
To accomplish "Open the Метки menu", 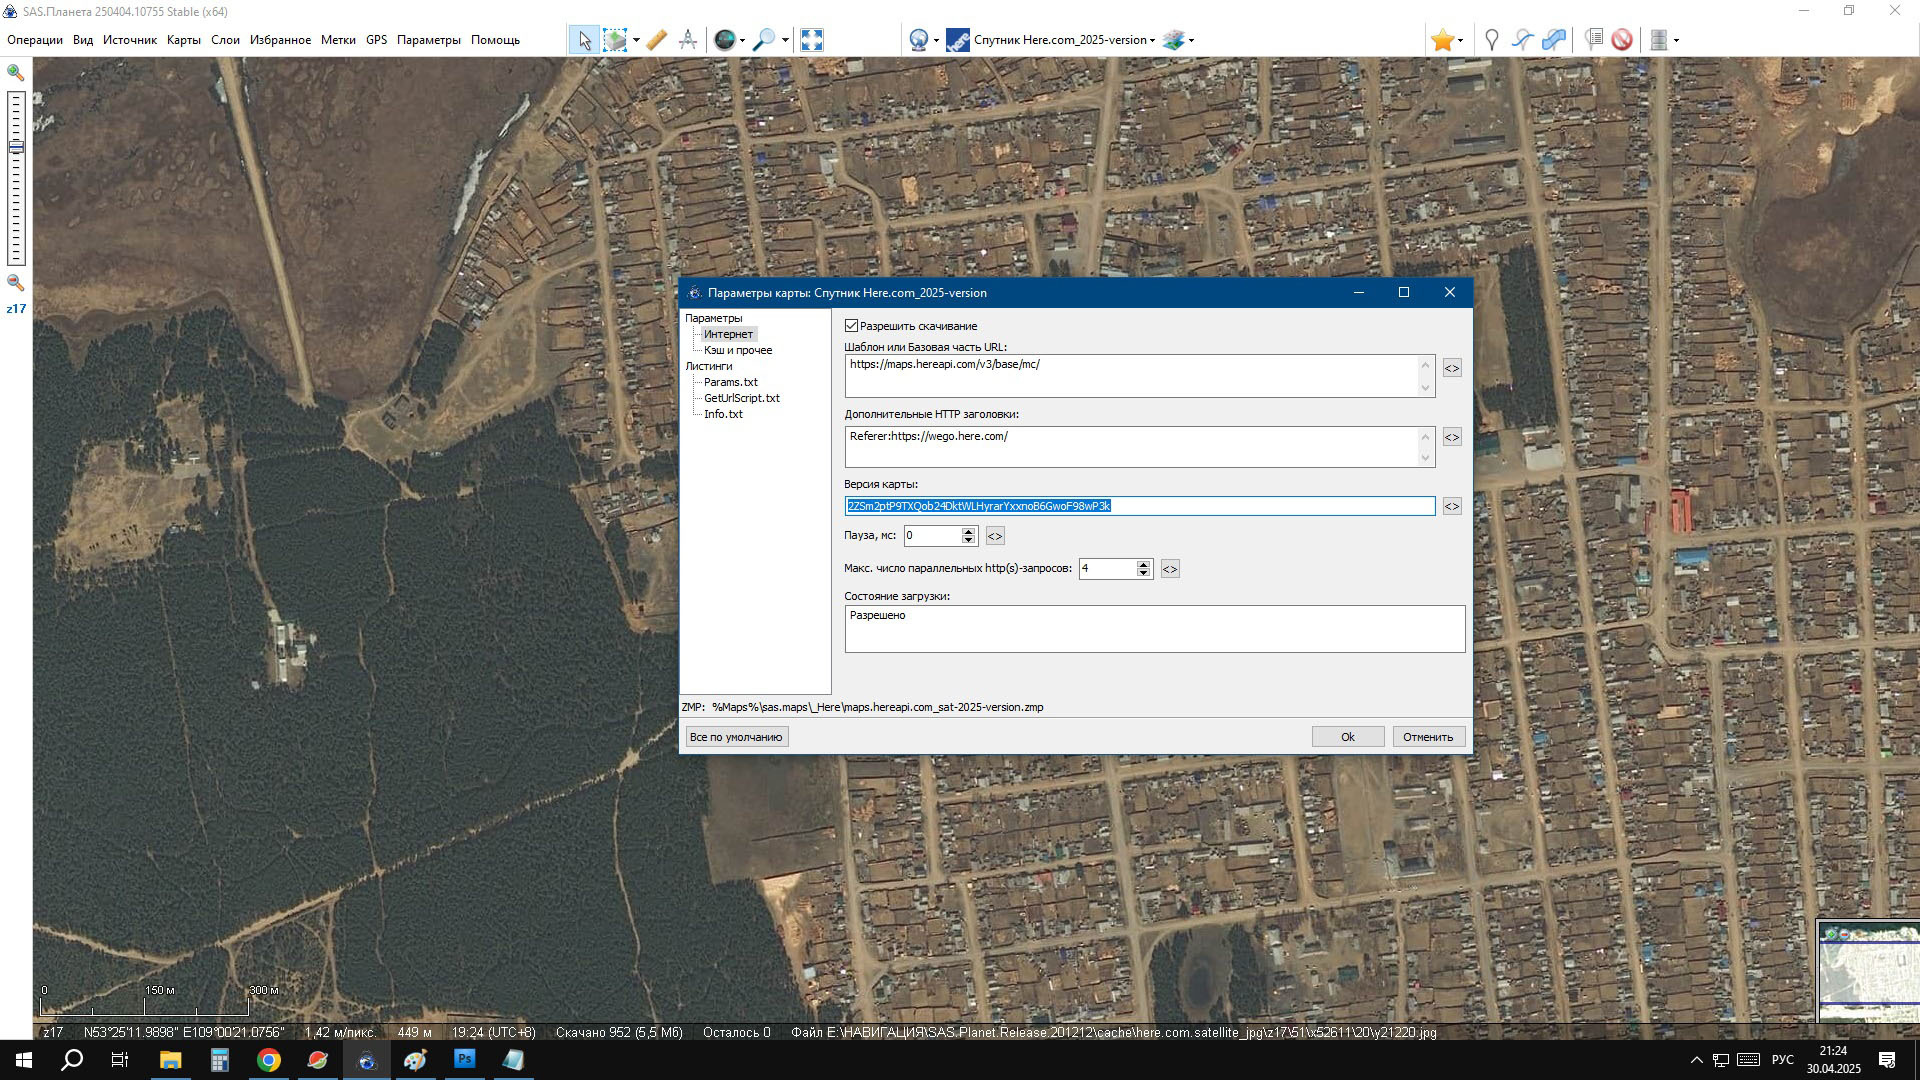I will pos(338,40).
